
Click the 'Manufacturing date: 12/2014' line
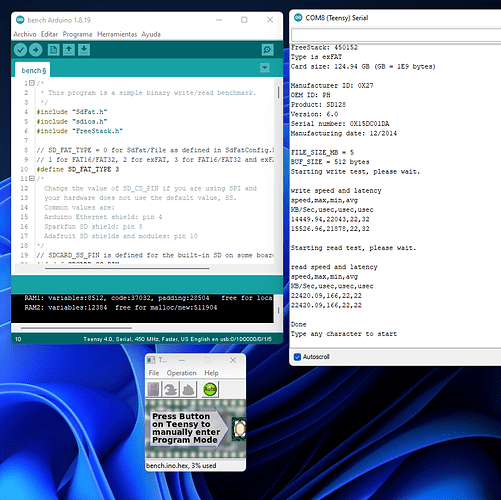tap(344, 133)
